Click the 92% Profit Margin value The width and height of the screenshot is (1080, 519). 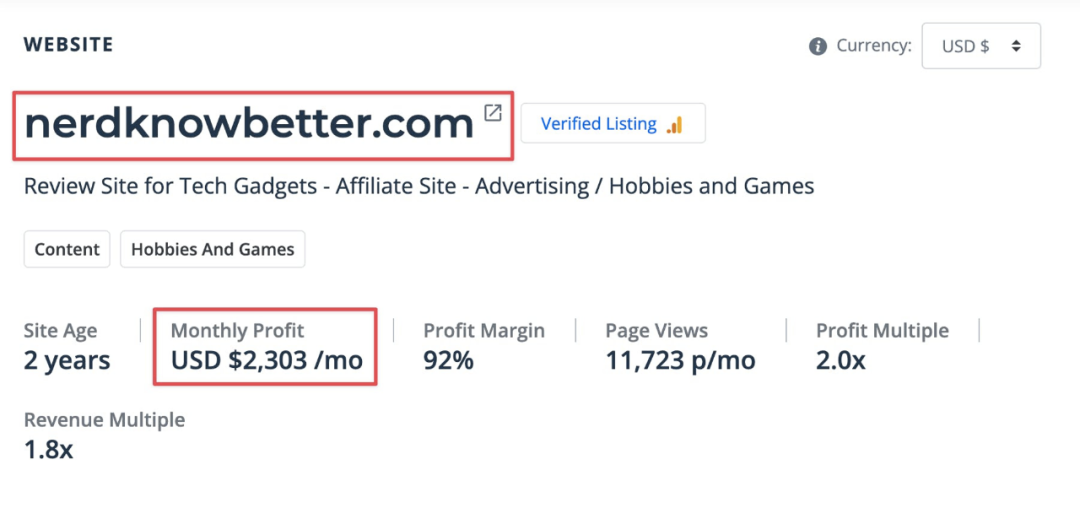448,360
